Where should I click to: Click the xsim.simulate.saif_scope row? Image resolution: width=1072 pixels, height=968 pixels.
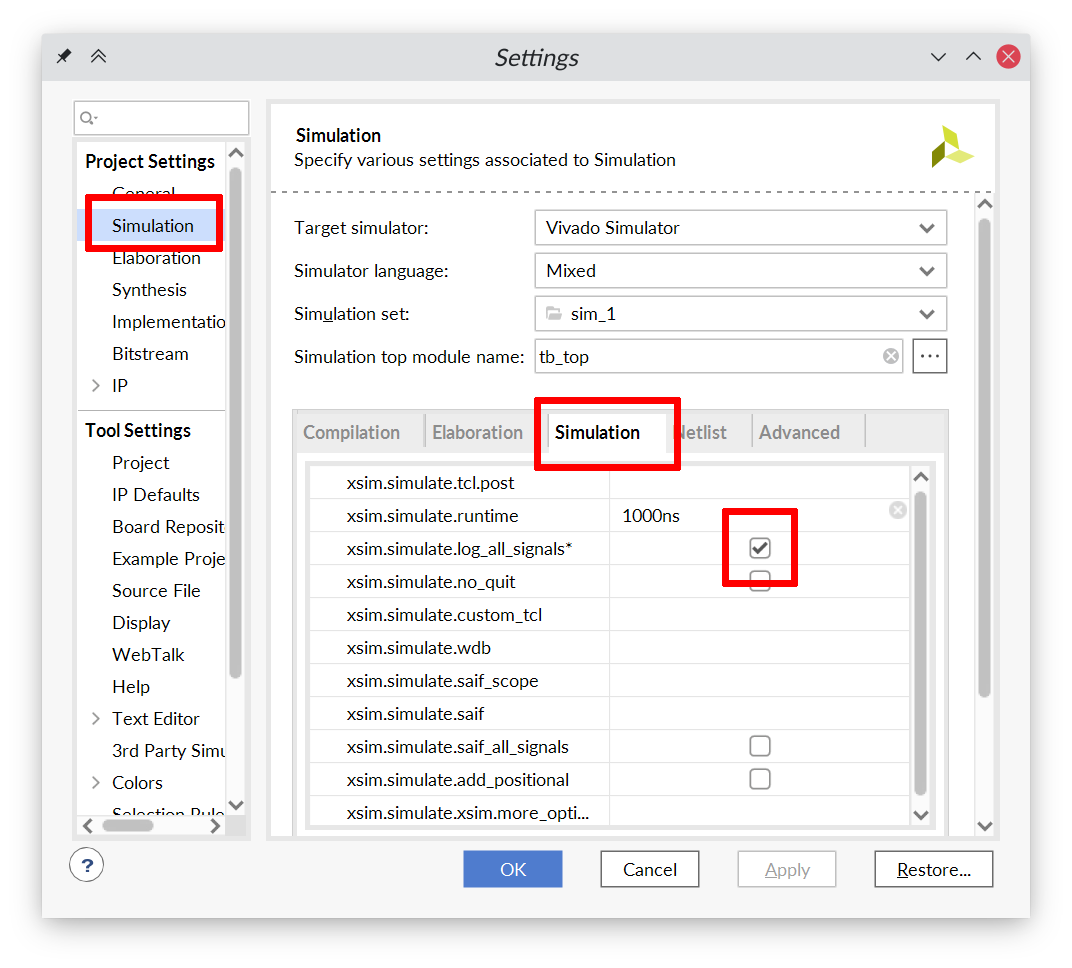(x=610, y=681)
